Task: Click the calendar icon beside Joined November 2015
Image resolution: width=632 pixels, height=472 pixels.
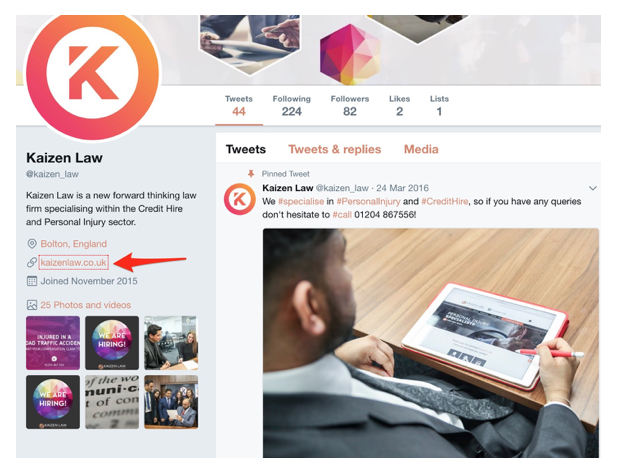Action: coord(32,281)
